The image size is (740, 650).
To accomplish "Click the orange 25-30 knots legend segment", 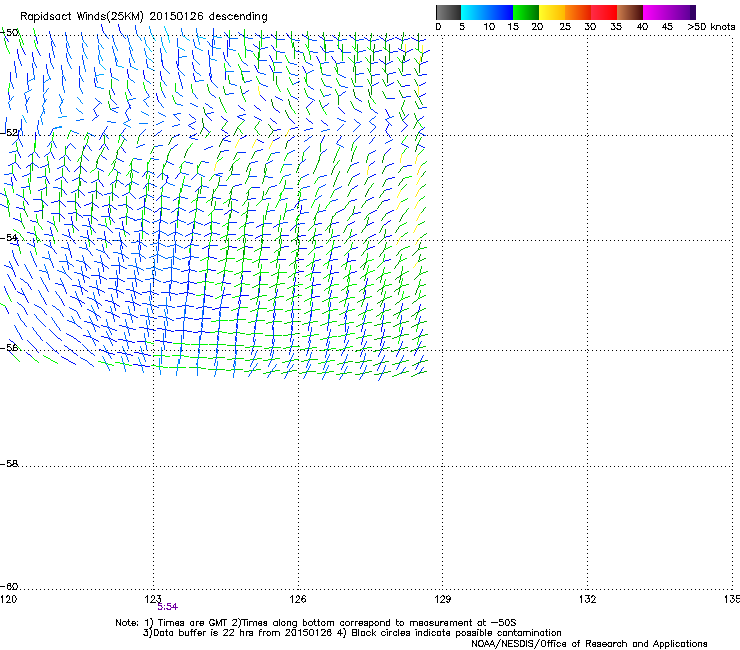I will (x=578, y=12).
